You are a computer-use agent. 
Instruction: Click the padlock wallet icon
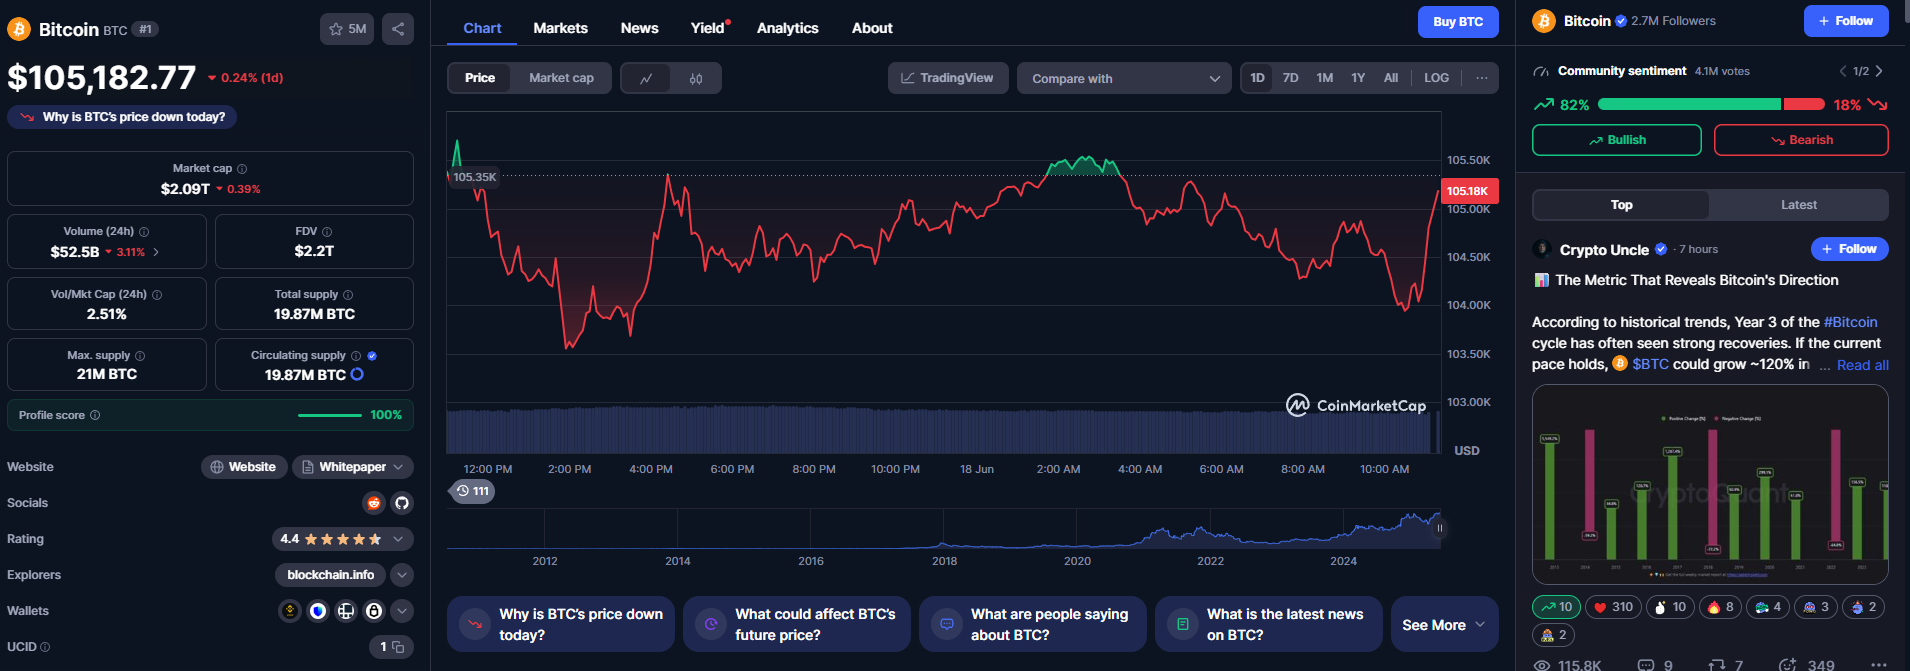pos(374,611)
